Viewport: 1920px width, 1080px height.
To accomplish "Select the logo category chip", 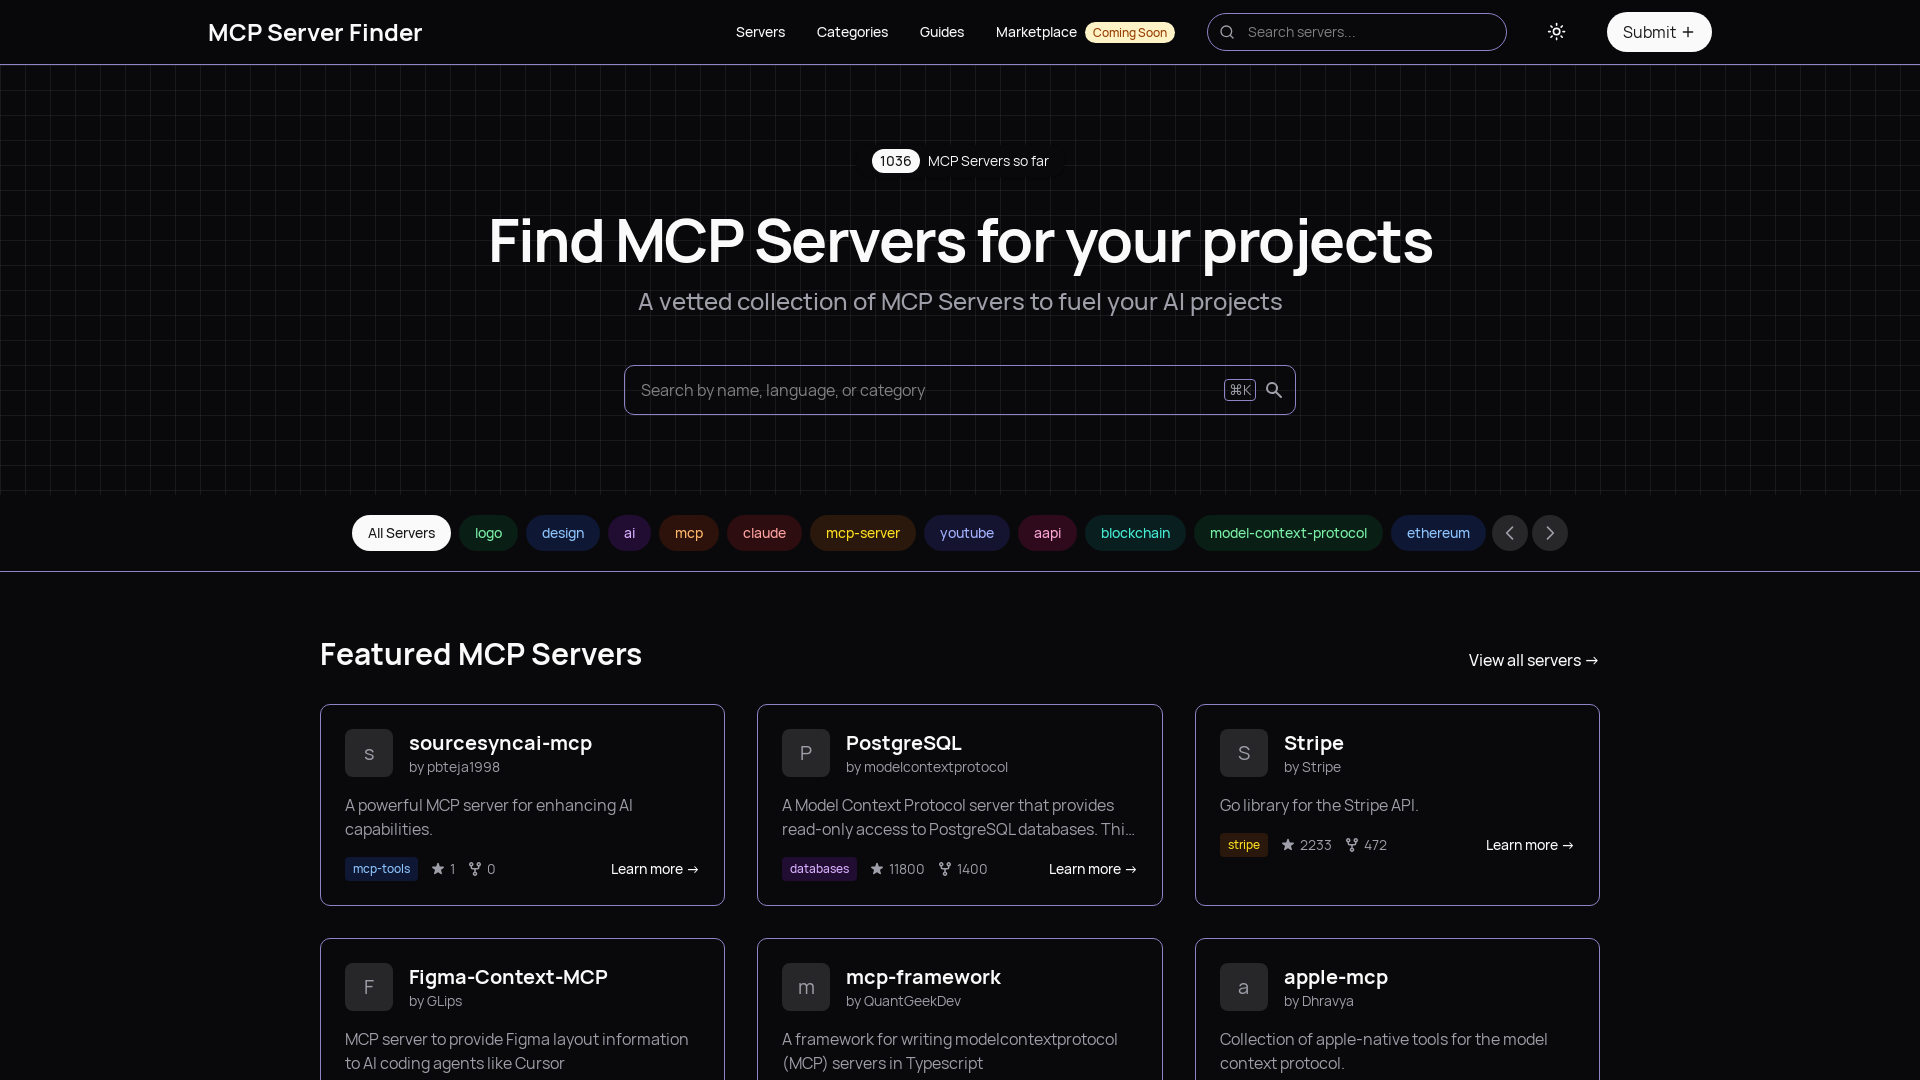I will (x=488, y=533).
